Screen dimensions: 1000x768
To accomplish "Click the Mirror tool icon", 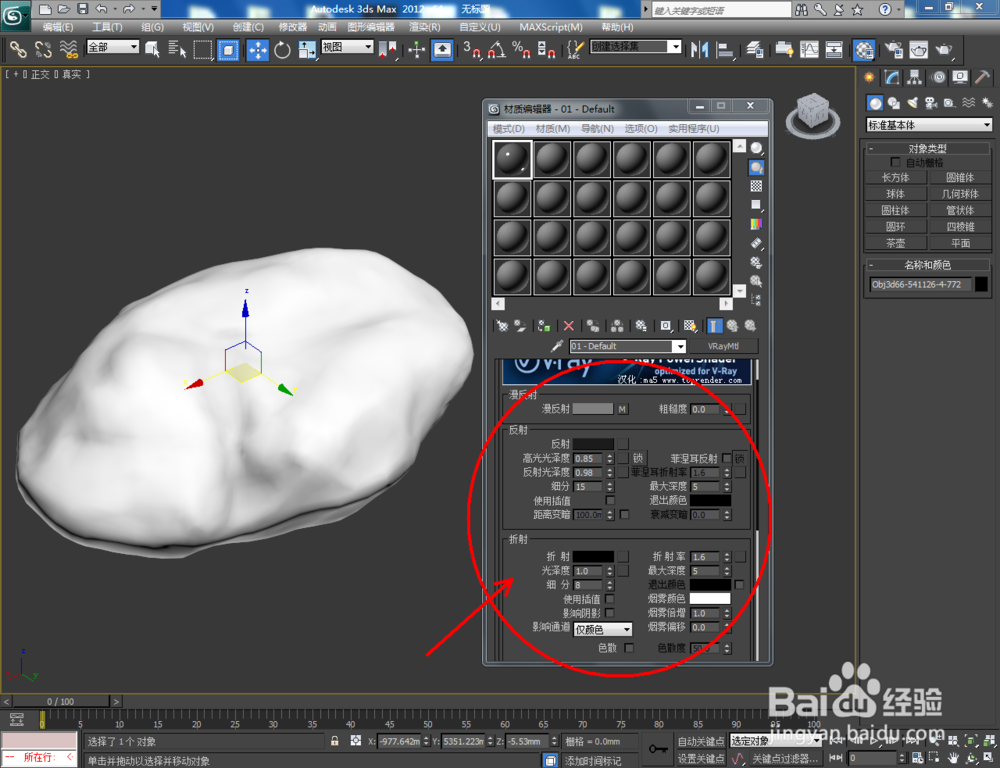I will (x=700, y=49).
